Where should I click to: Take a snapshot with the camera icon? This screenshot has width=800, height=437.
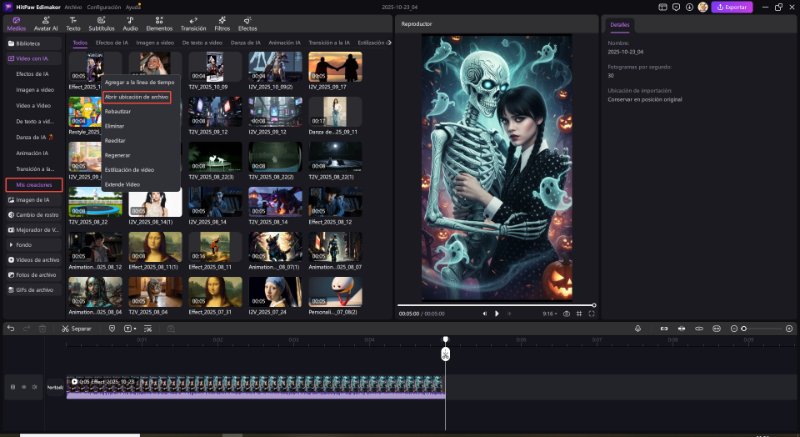[x=566, y=314]
